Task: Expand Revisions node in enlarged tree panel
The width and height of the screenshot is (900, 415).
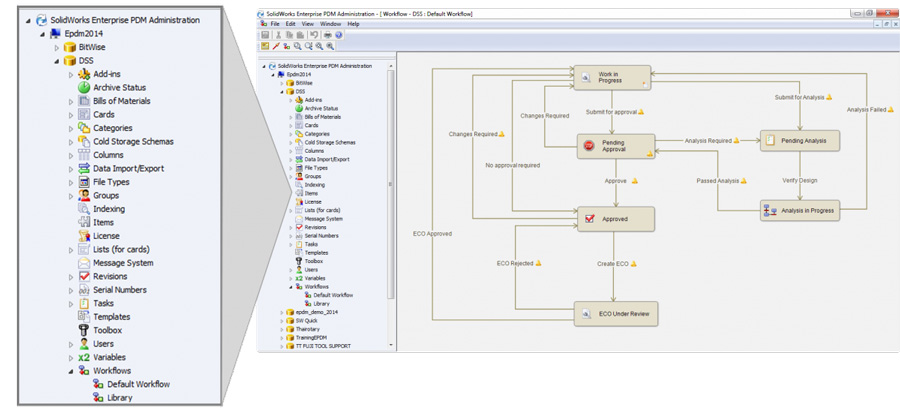Action: [71, 276]
